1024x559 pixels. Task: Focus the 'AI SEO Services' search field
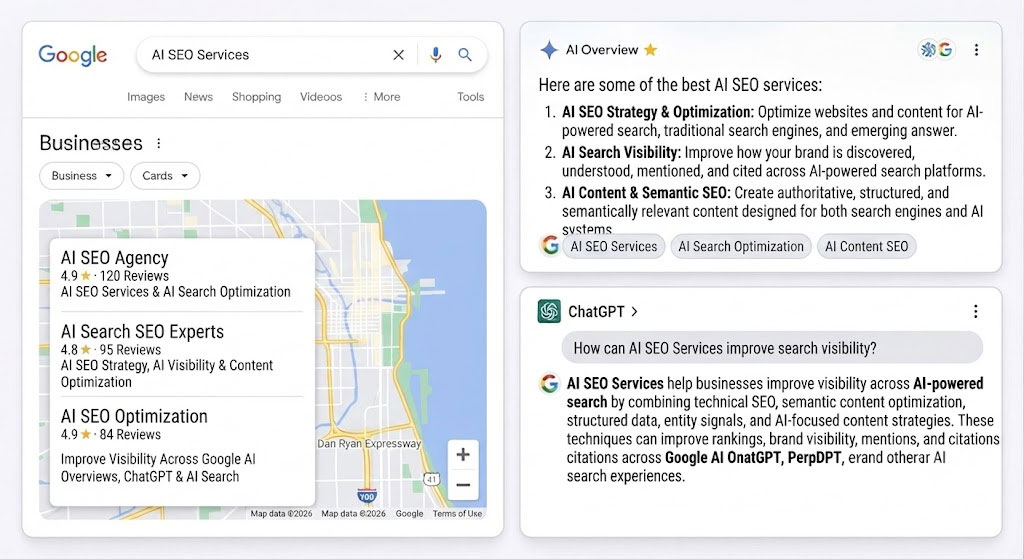point(312,55)
